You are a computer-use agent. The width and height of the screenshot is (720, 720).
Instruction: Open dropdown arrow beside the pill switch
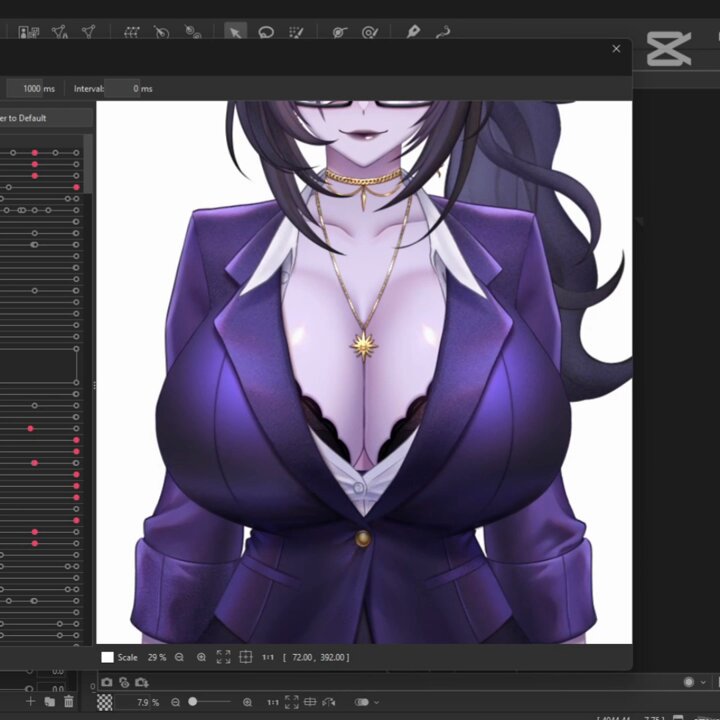[377, 702]
